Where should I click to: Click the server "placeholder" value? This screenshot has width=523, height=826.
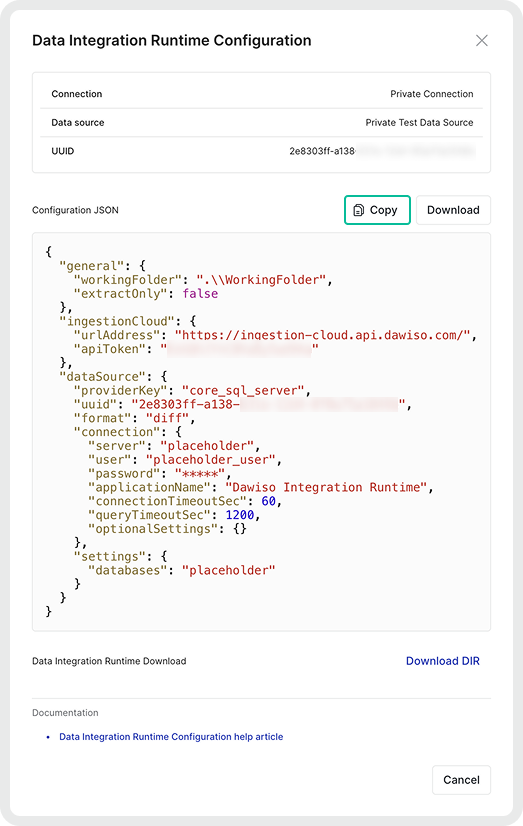pos(207,446)
